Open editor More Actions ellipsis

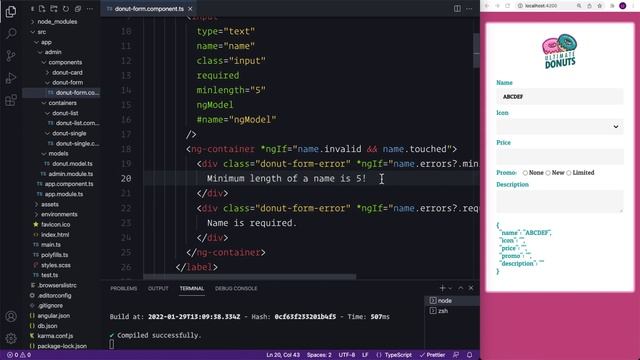[x=469, y=9]
